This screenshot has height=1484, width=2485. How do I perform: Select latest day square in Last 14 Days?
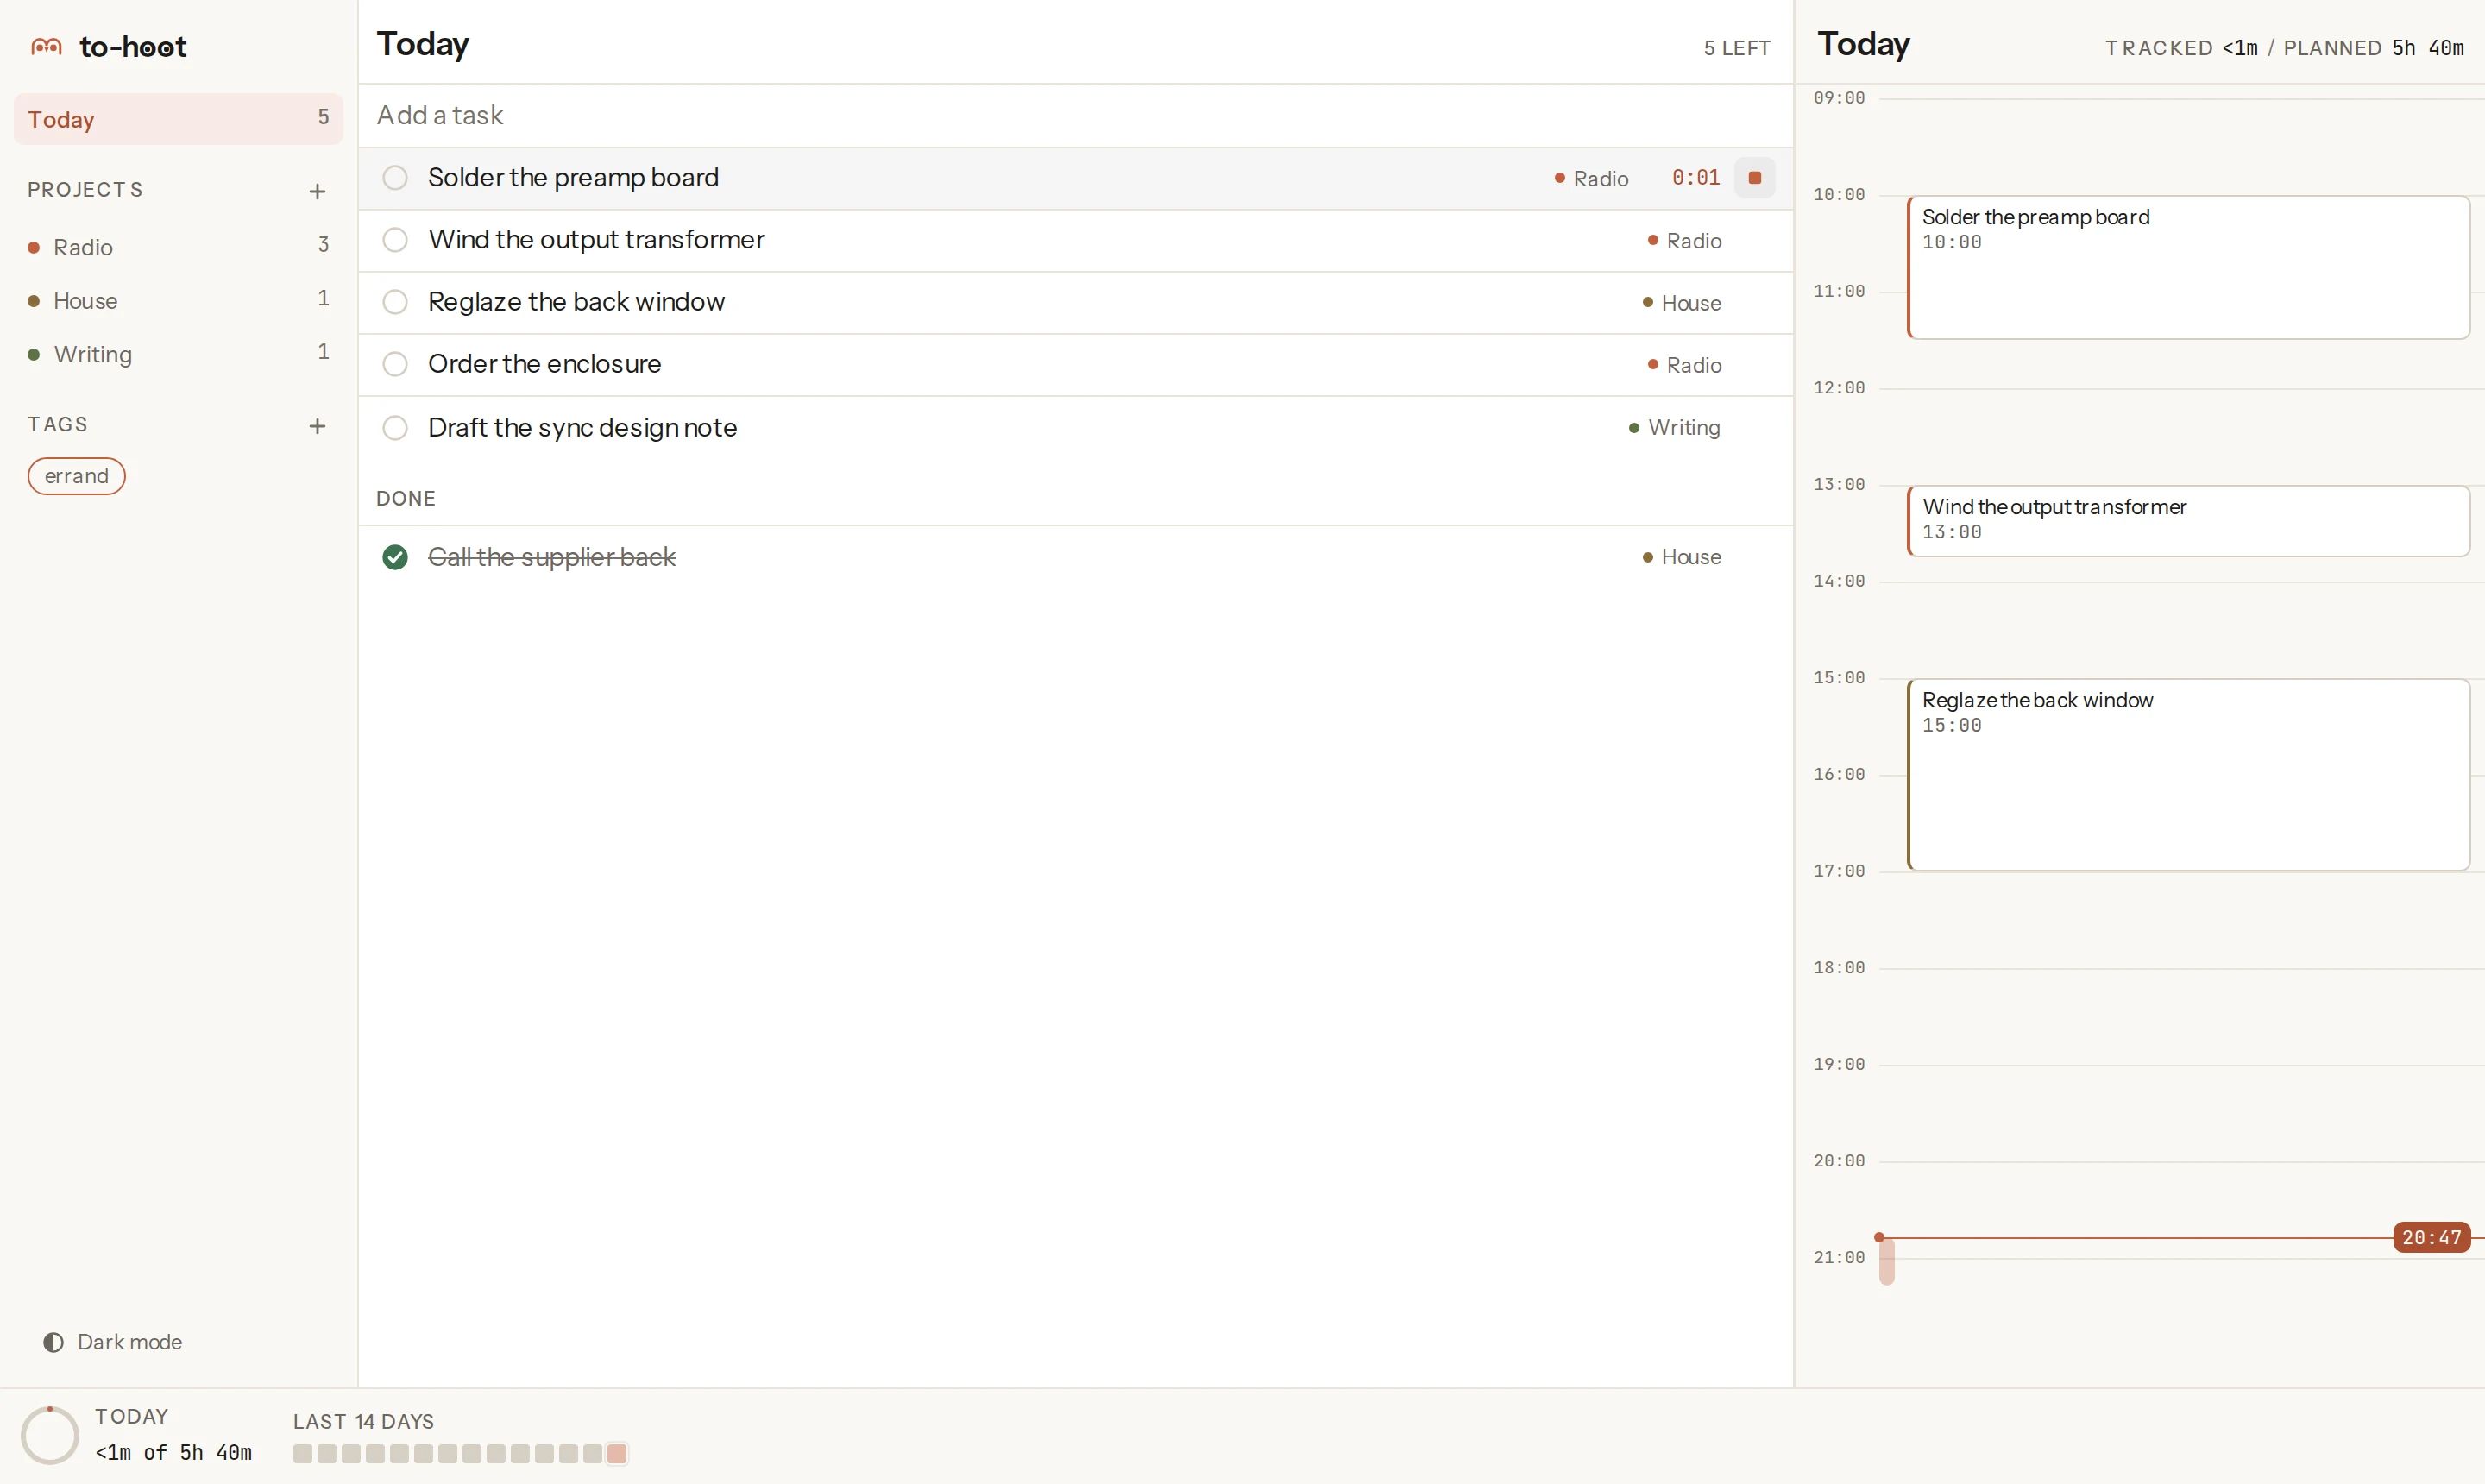[x=617, y=1453]
